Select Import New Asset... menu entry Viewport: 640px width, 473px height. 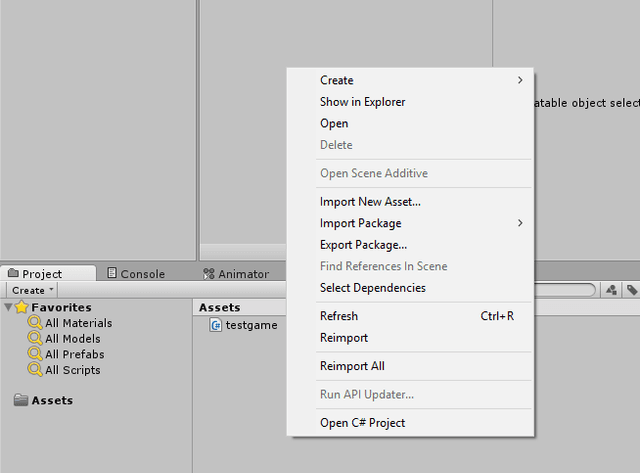click(x=370, y=202)
